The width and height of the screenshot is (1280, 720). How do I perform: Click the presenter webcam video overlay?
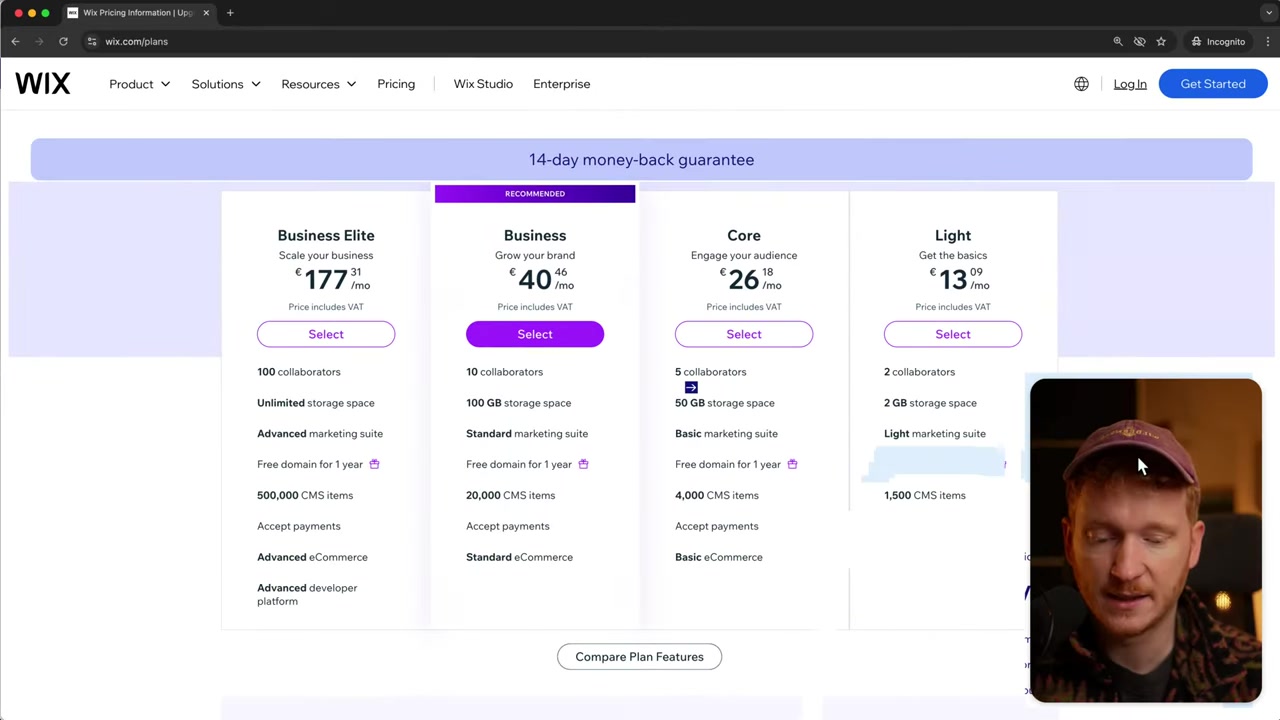(x=1146, y=540)
